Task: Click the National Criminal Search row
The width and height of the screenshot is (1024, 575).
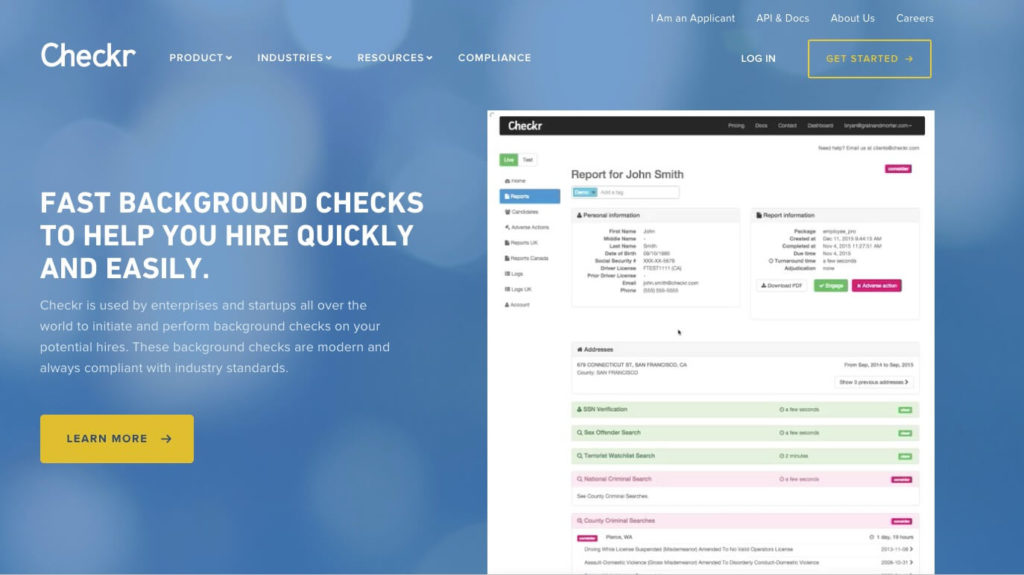Action: click(x=745, y=479)
